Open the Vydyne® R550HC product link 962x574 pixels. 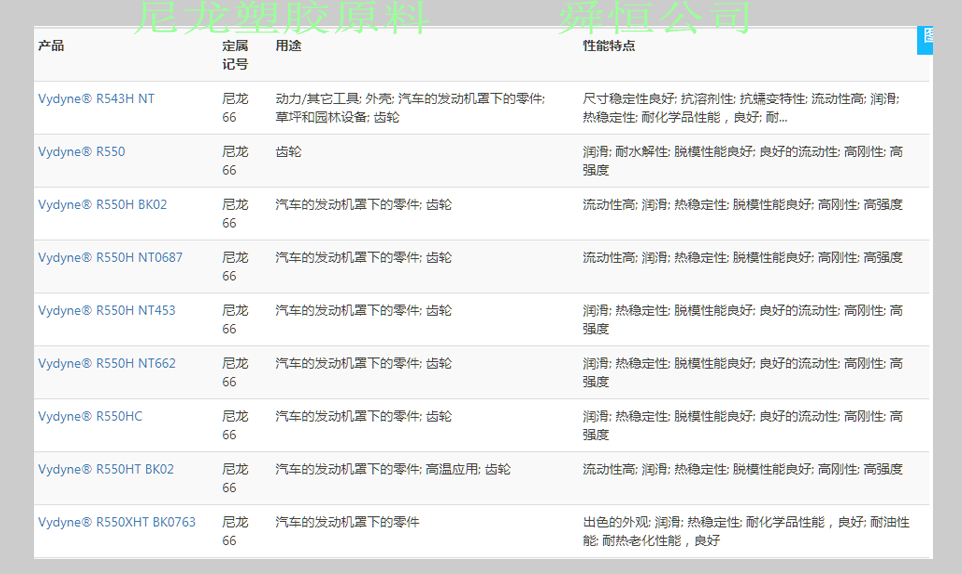tap(90, 416)
